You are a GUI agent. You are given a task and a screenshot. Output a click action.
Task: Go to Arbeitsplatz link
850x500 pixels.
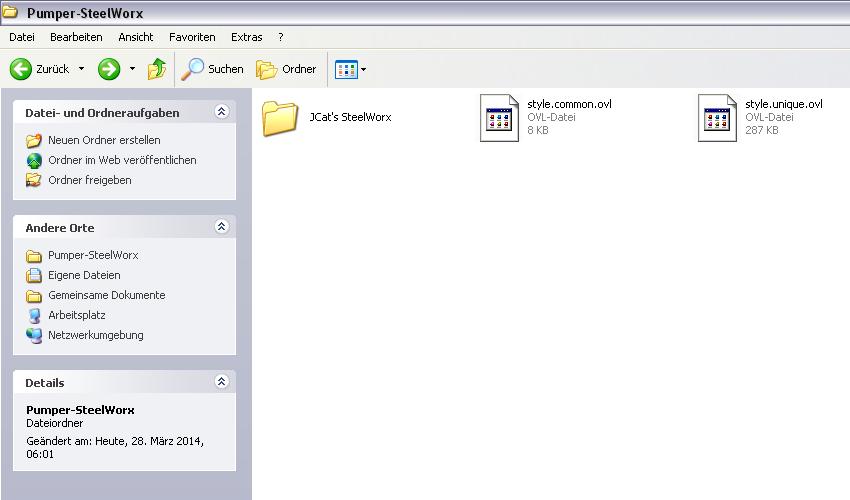(76, 315)
